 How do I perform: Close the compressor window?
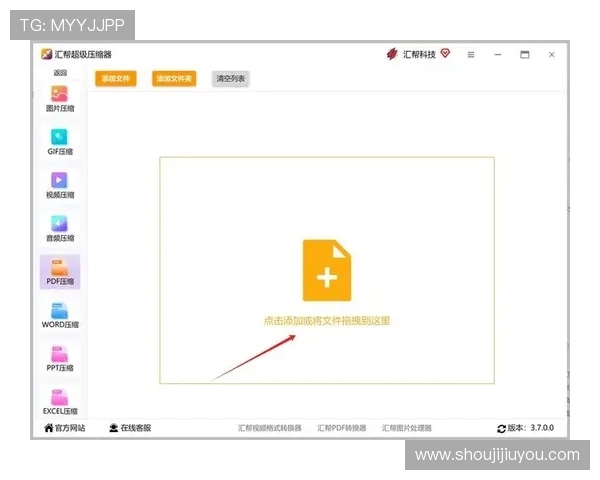point(551,55)
